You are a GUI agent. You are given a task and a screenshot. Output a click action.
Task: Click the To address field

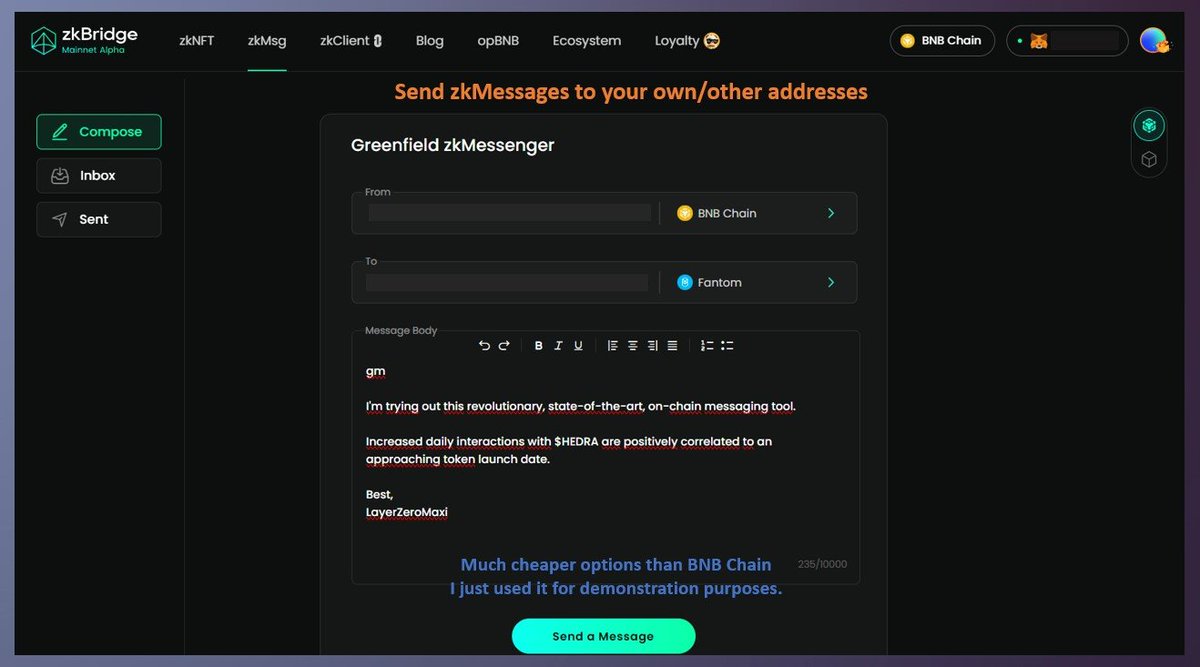[507, 283]
